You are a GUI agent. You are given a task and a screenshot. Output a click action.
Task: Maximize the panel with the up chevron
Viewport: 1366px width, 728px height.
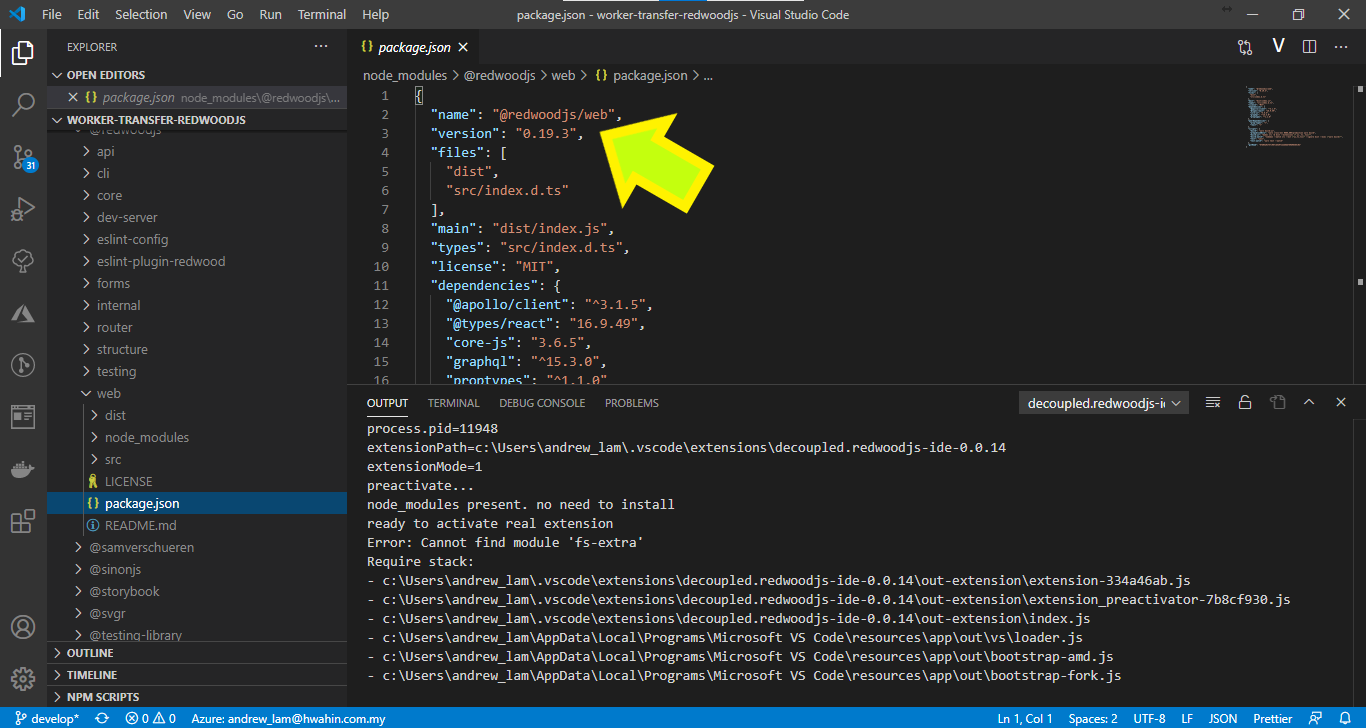point(1309,403)
